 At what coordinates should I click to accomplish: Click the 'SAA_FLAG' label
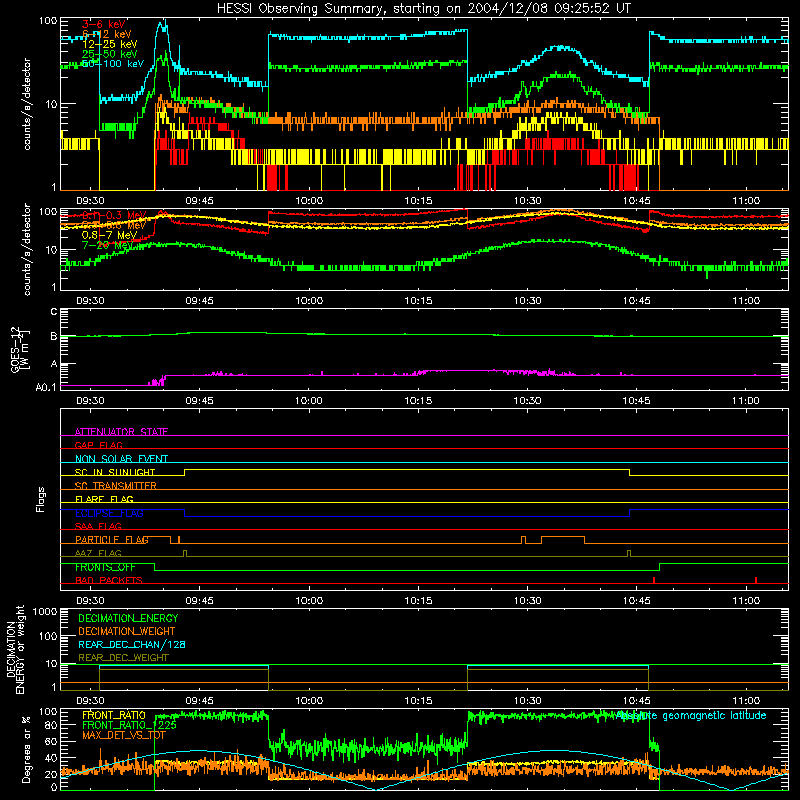point(98,526)
